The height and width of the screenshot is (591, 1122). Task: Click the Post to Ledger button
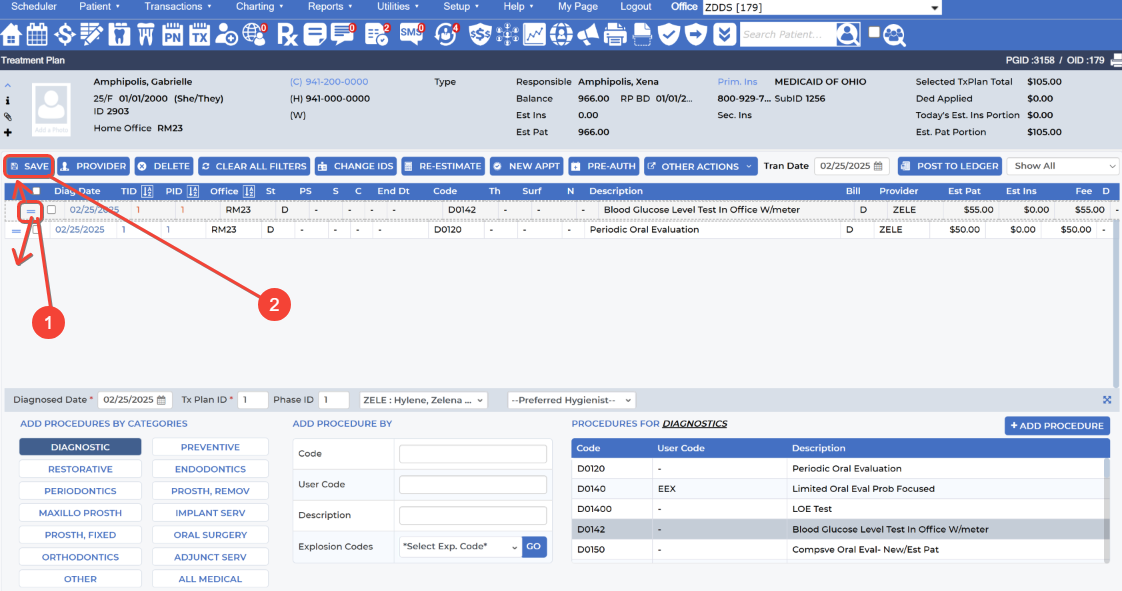click(950, 166)
